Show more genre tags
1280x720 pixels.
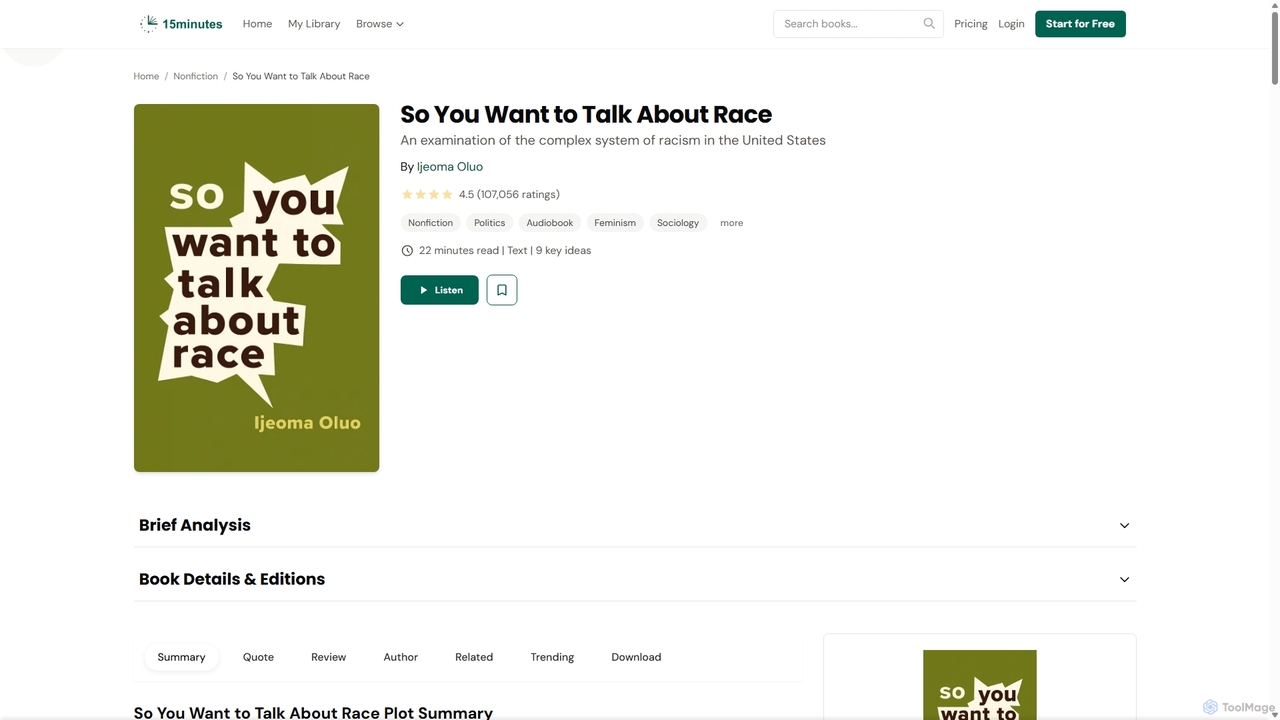tap(732, 223)
